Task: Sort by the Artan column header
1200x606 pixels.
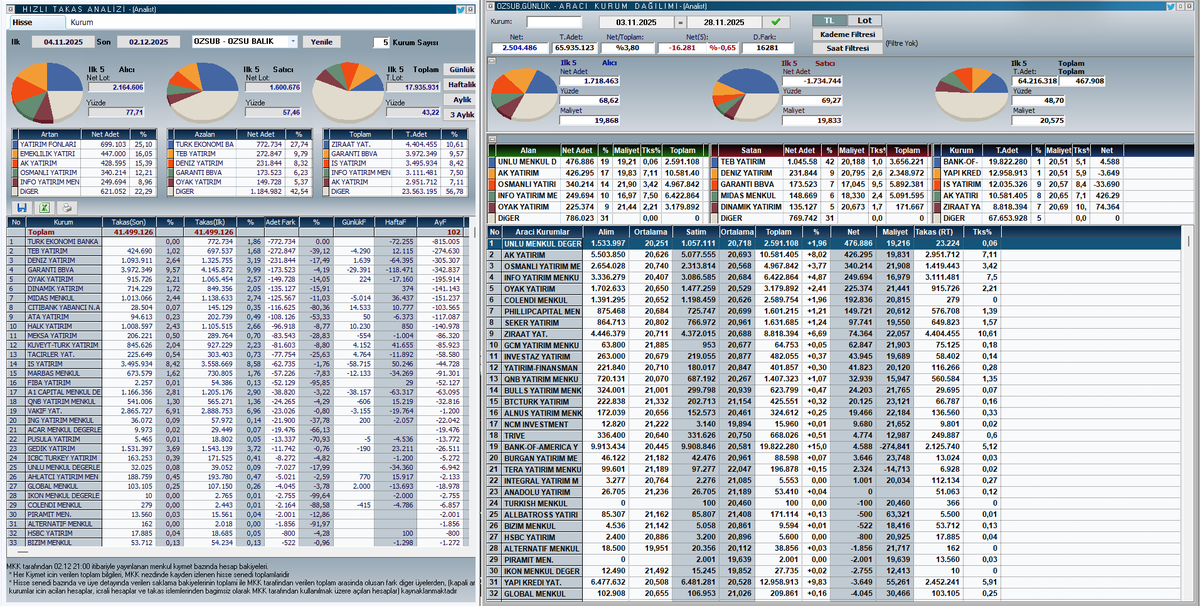Action: point(52,134)
